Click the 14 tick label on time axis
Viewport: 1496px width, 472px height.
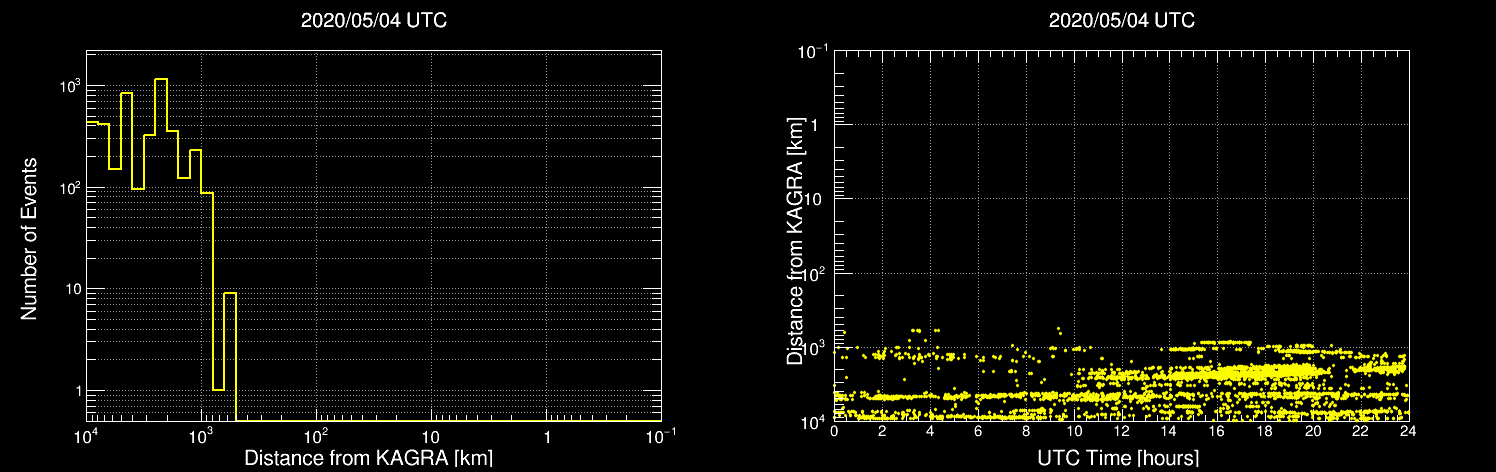(x=1169, y=432)
